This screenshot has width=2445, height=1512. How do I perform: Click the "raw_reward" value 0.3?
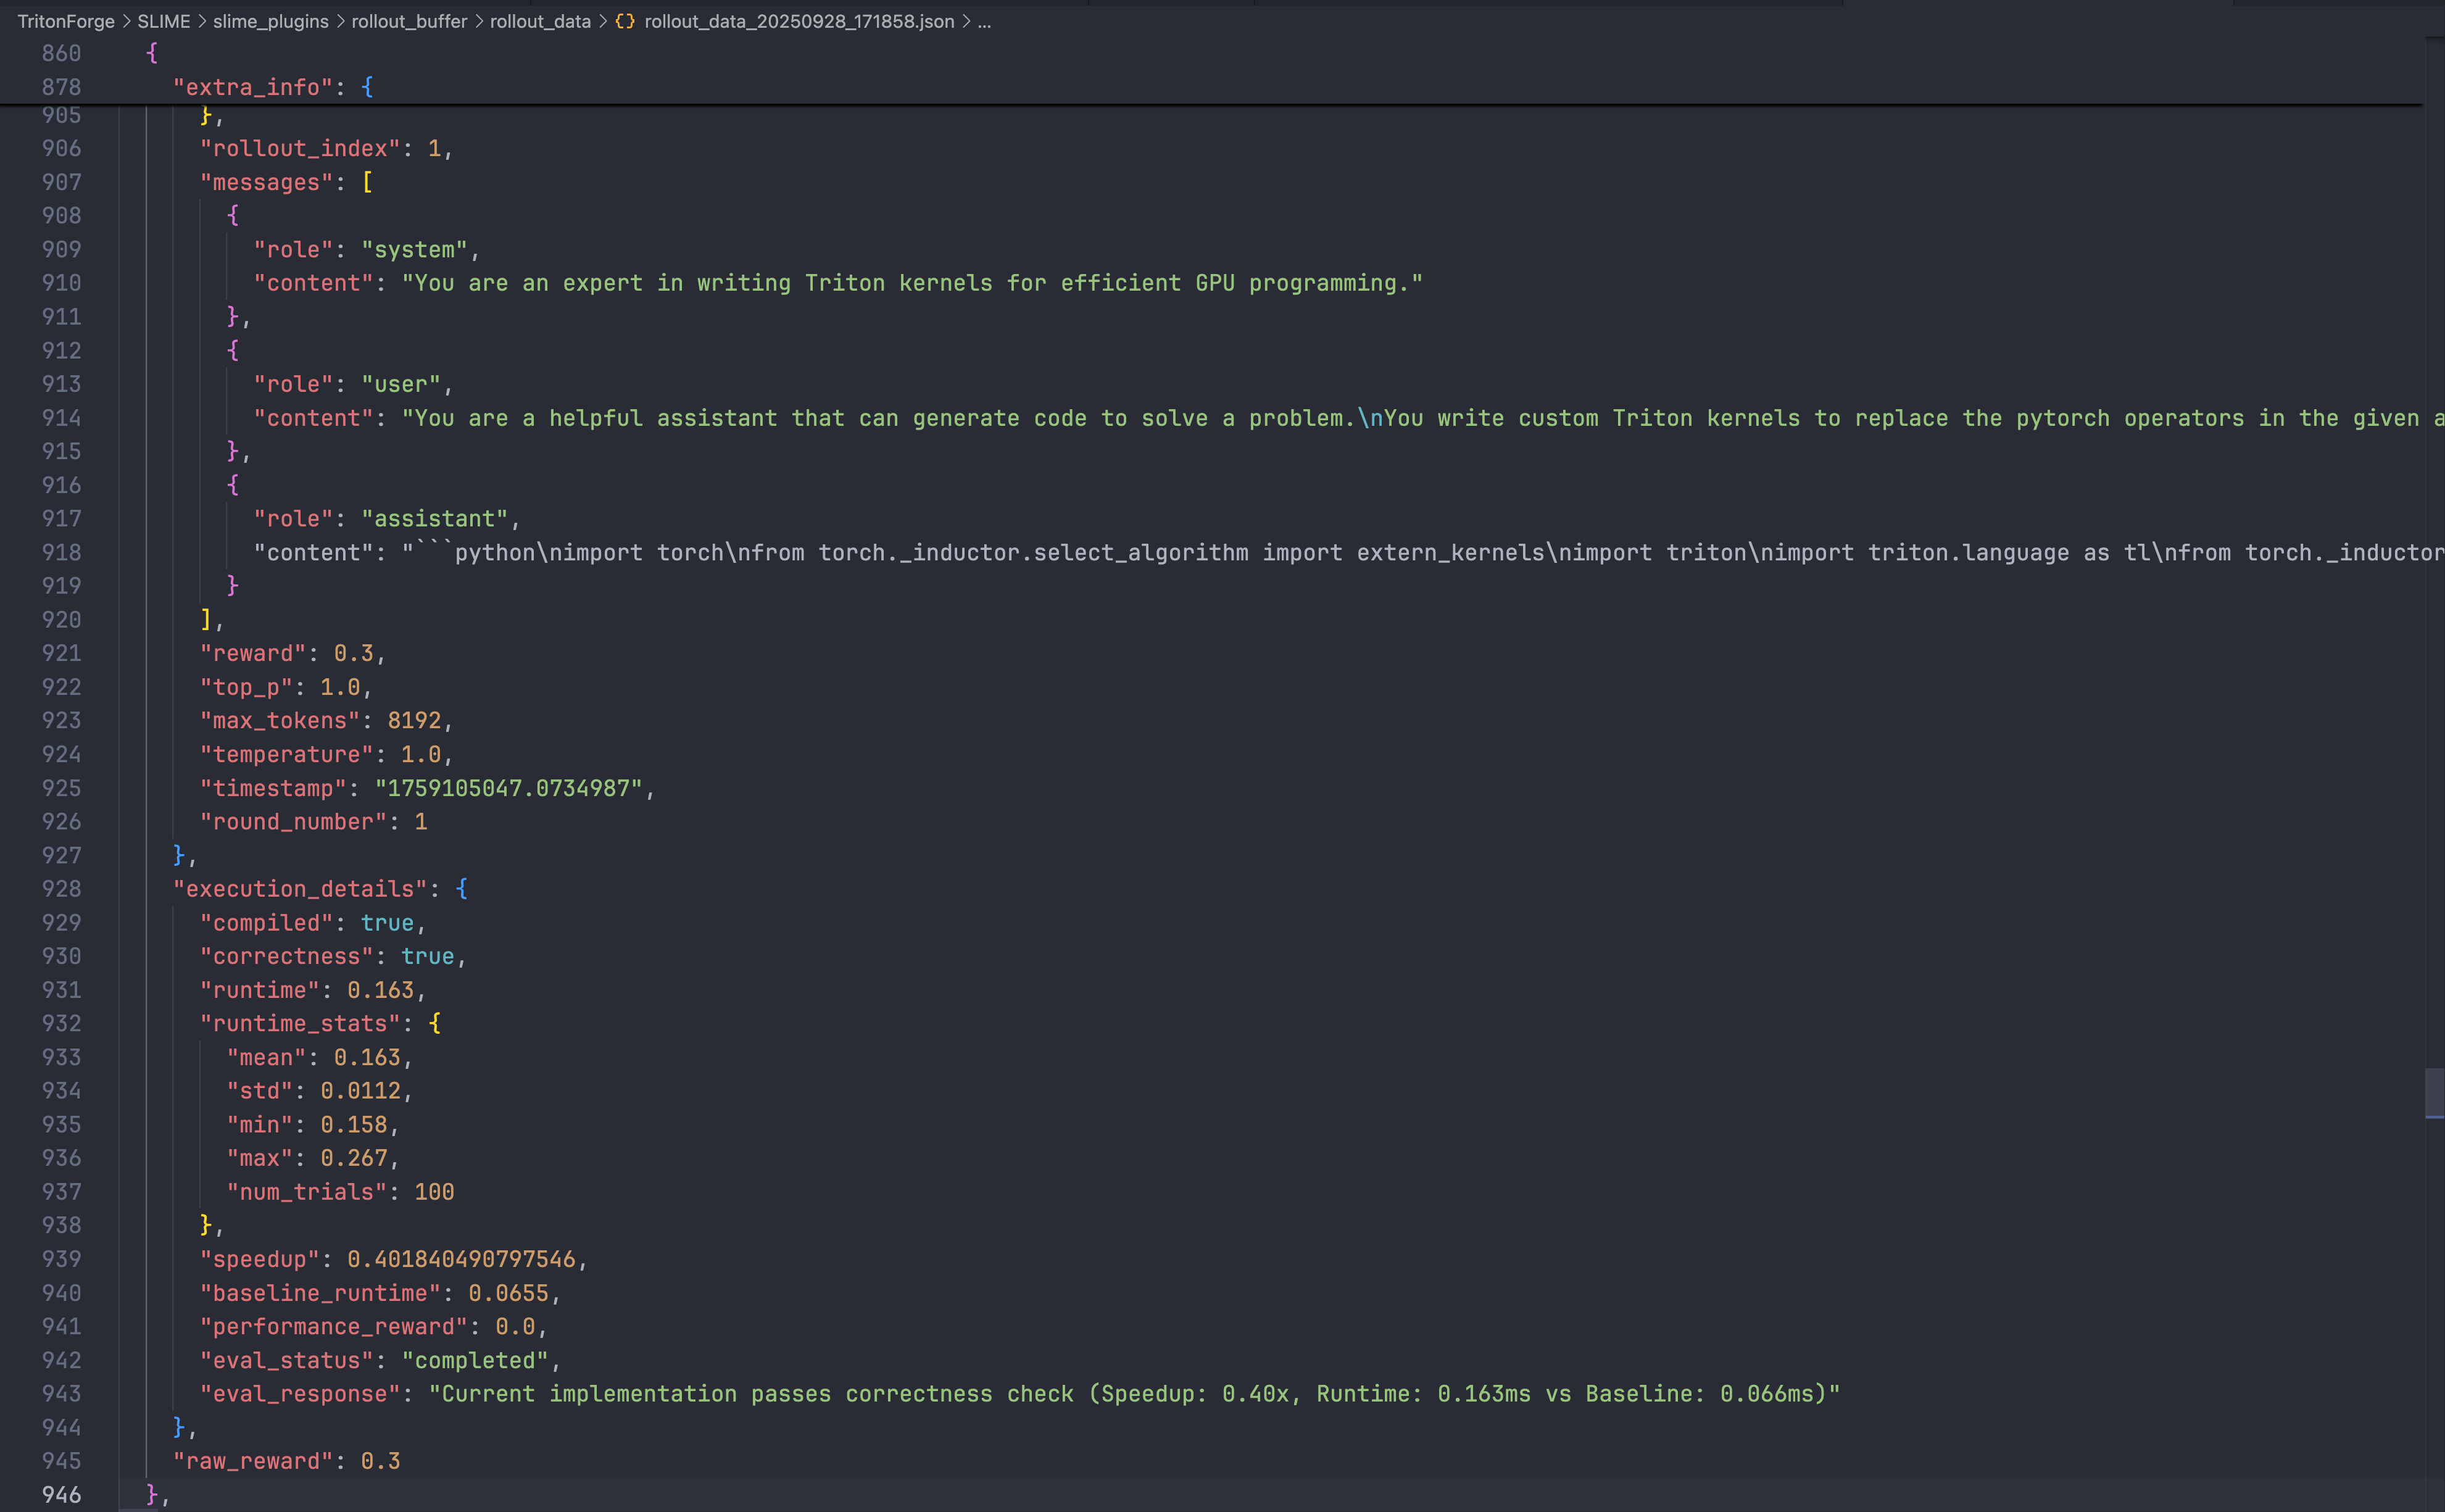point(380,1461)
